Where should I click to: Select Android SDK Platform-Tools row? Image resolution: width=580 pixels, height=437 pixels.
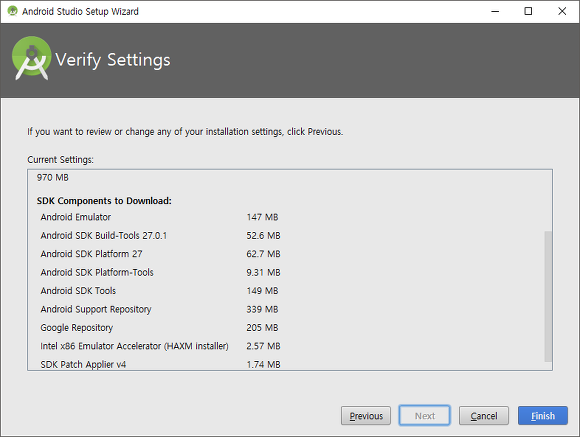161,272
